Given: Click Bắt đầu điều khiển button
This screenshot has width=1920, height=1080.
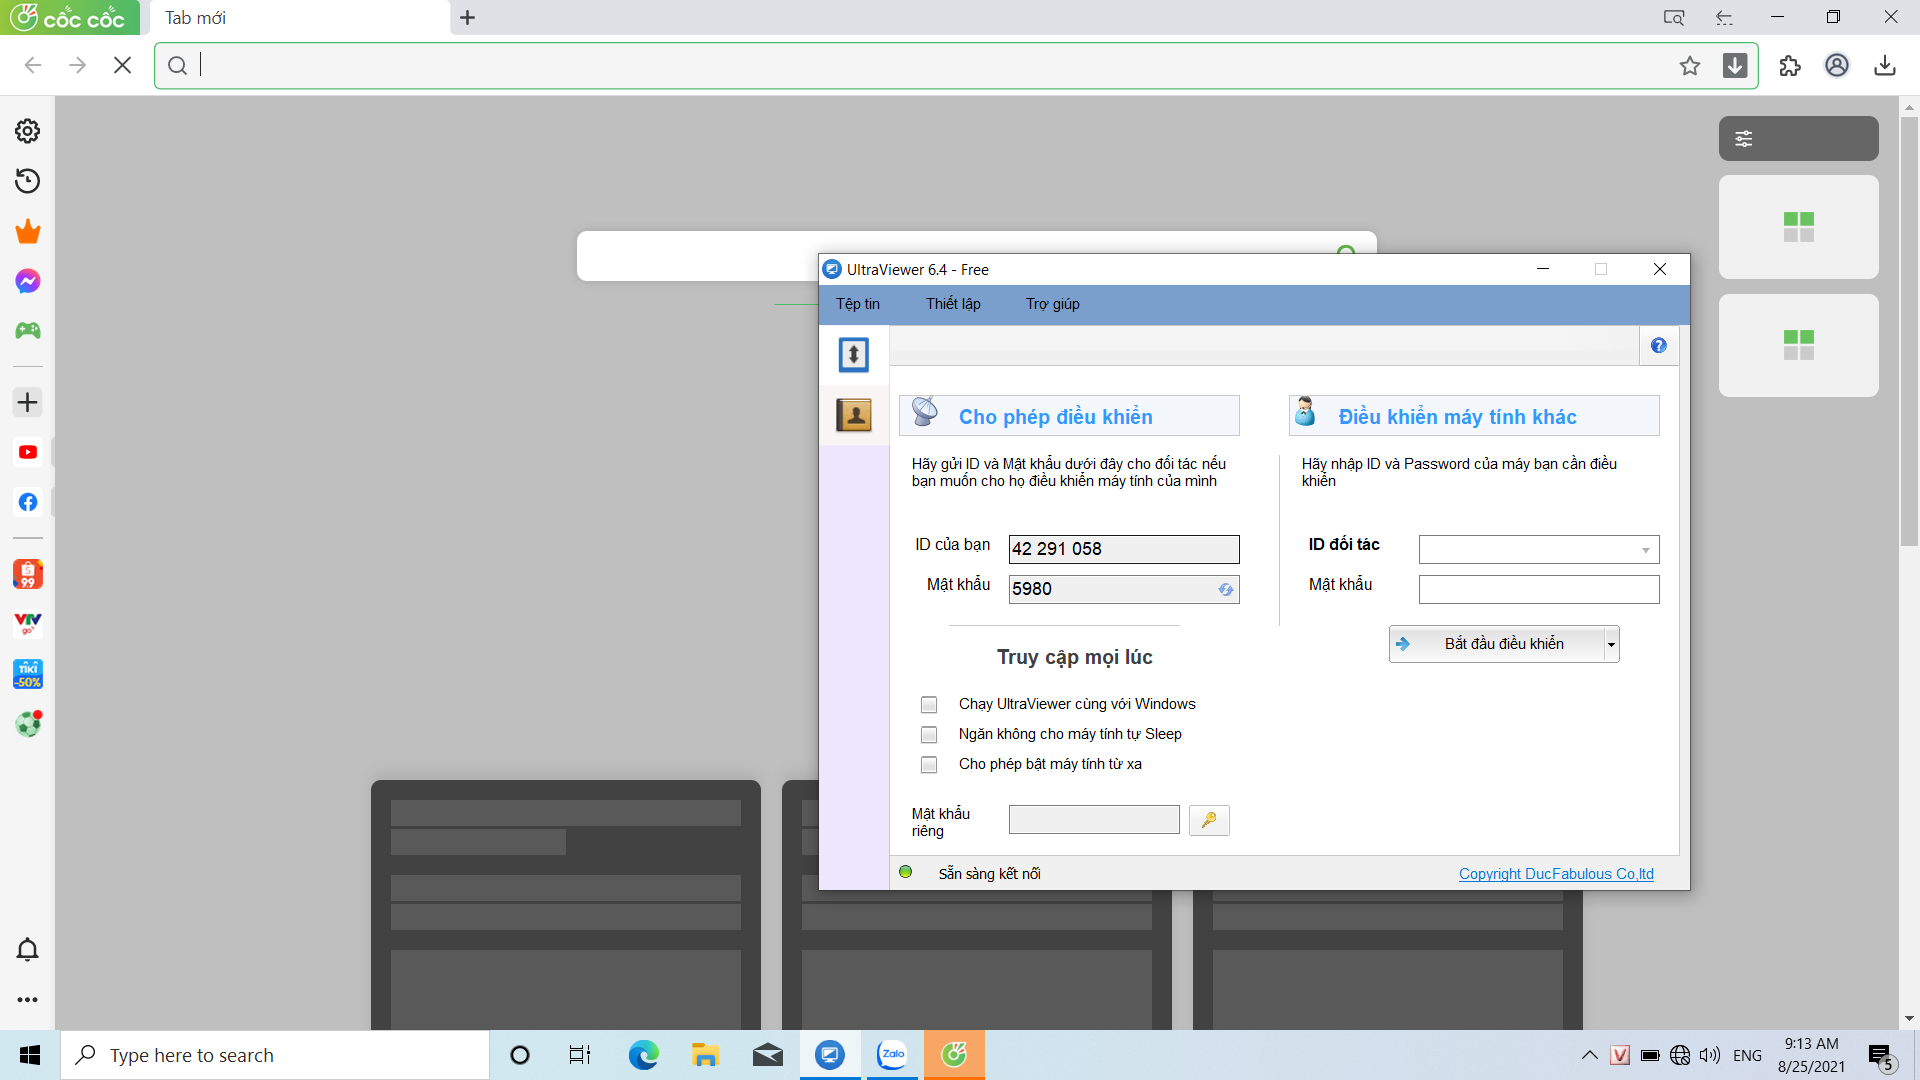Looking at the screenshot, I should click(x=1497, y=645).
